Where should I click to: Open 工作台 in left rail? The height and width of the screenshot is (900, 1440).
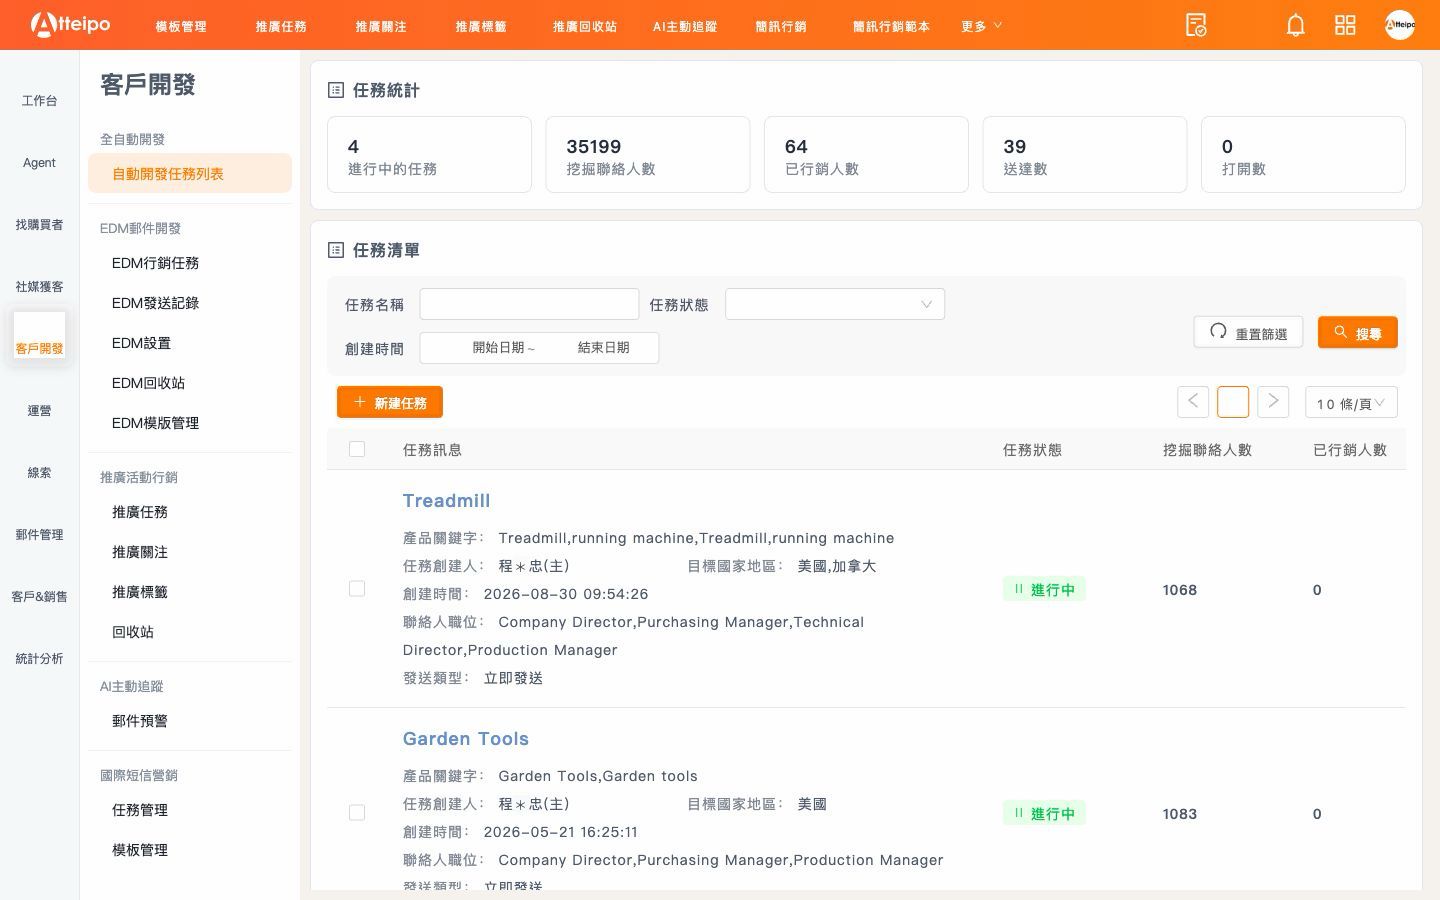click(39, 101)
